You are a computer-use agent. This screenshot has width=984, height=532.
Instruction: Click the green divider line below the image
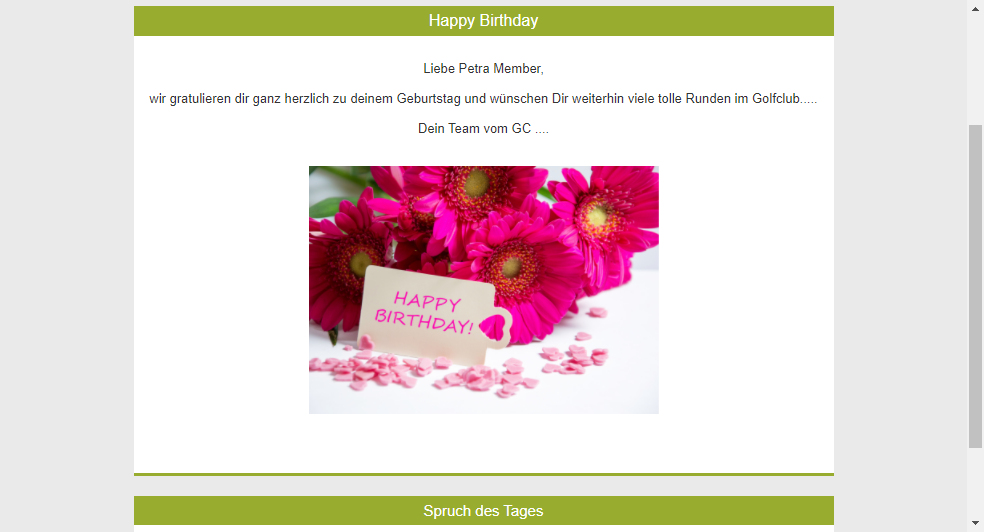pos(483,474)
